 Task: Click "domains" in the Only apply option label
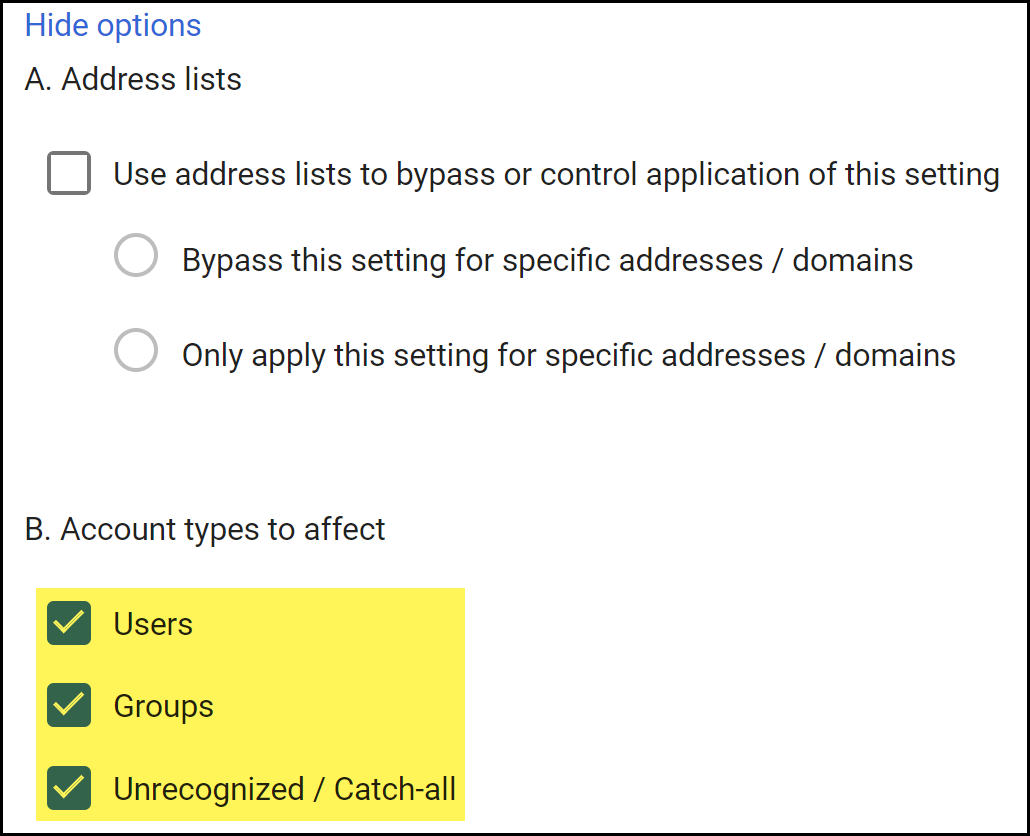coord(895,355)
